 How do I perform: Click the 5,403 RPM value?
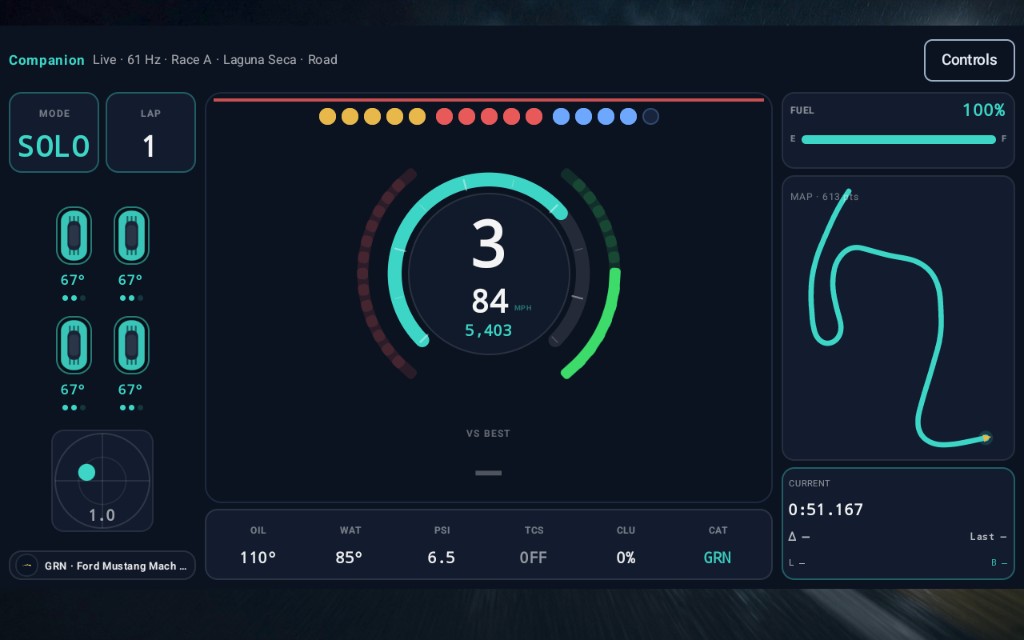pos(488,330)
